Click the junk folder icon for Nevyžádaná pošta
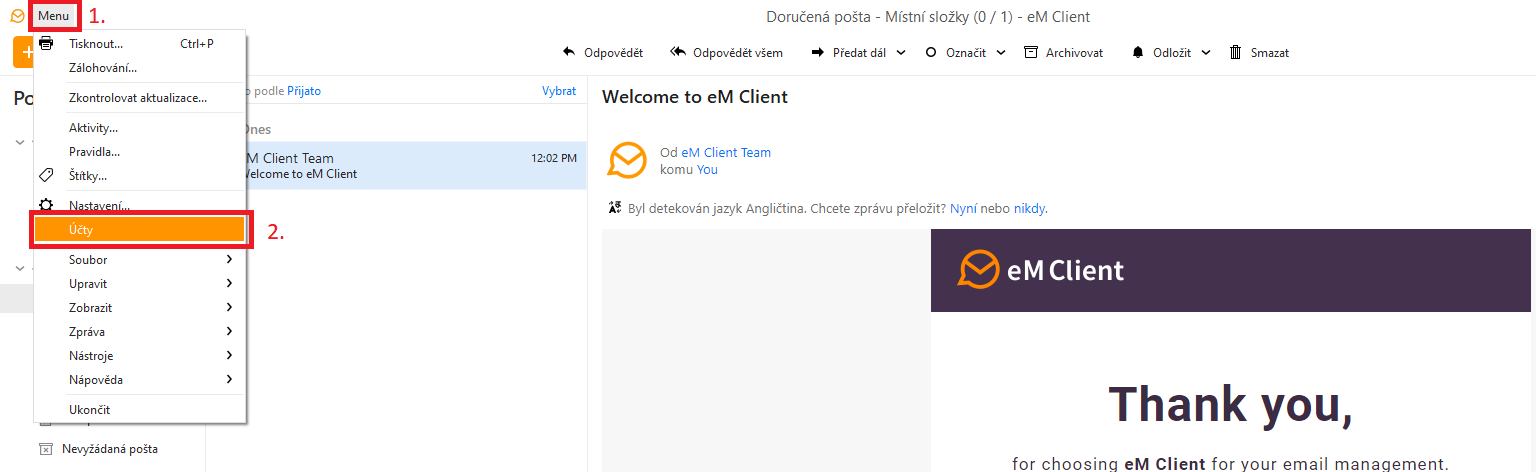Viewport: 1536px width, 472px height. (x=45, y=449)
